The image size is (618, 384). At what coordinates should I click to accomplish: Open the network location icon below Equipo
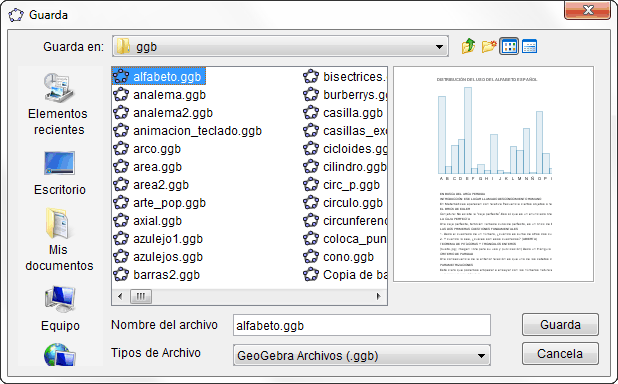[x=60, y=354]
